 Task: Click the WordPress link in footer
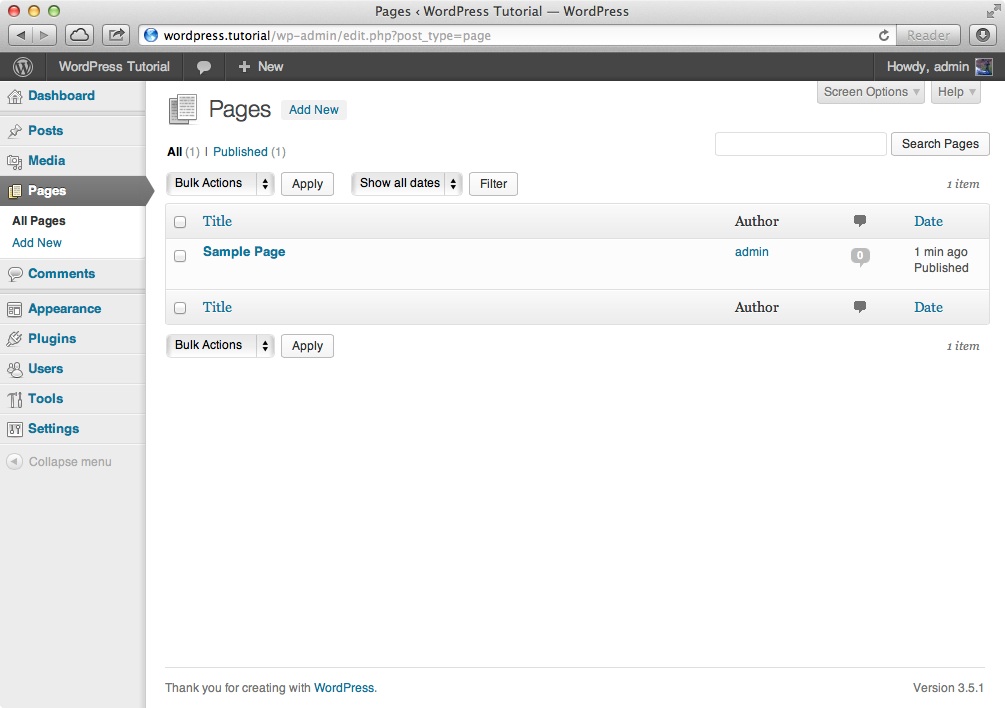click(344, 687)
